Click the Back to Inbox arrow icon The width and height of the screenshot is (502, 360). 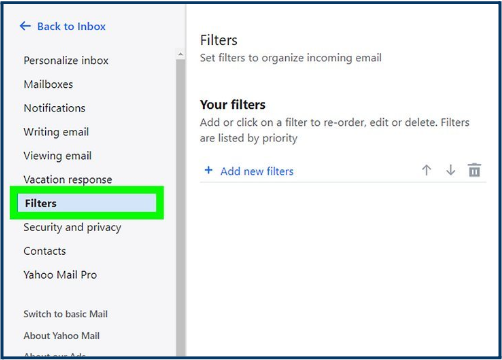25,26
